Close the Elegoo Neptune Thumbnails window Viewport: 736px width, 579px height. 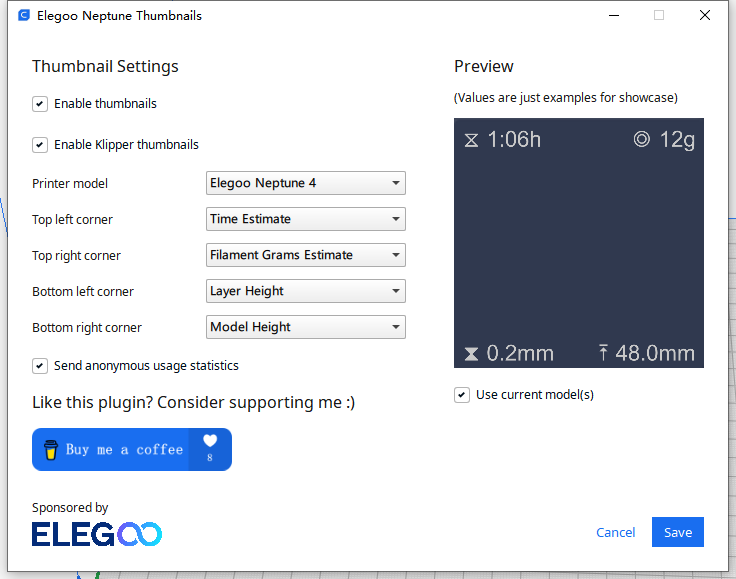pos(705,16)
